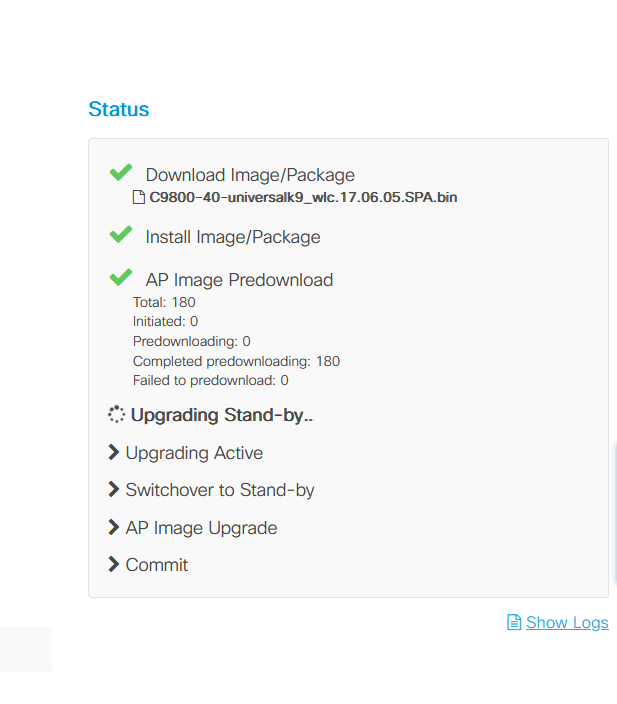Expand the chevron beside Commit
Viewport: 617px width, 704px height.
click(x=114, y=565)
